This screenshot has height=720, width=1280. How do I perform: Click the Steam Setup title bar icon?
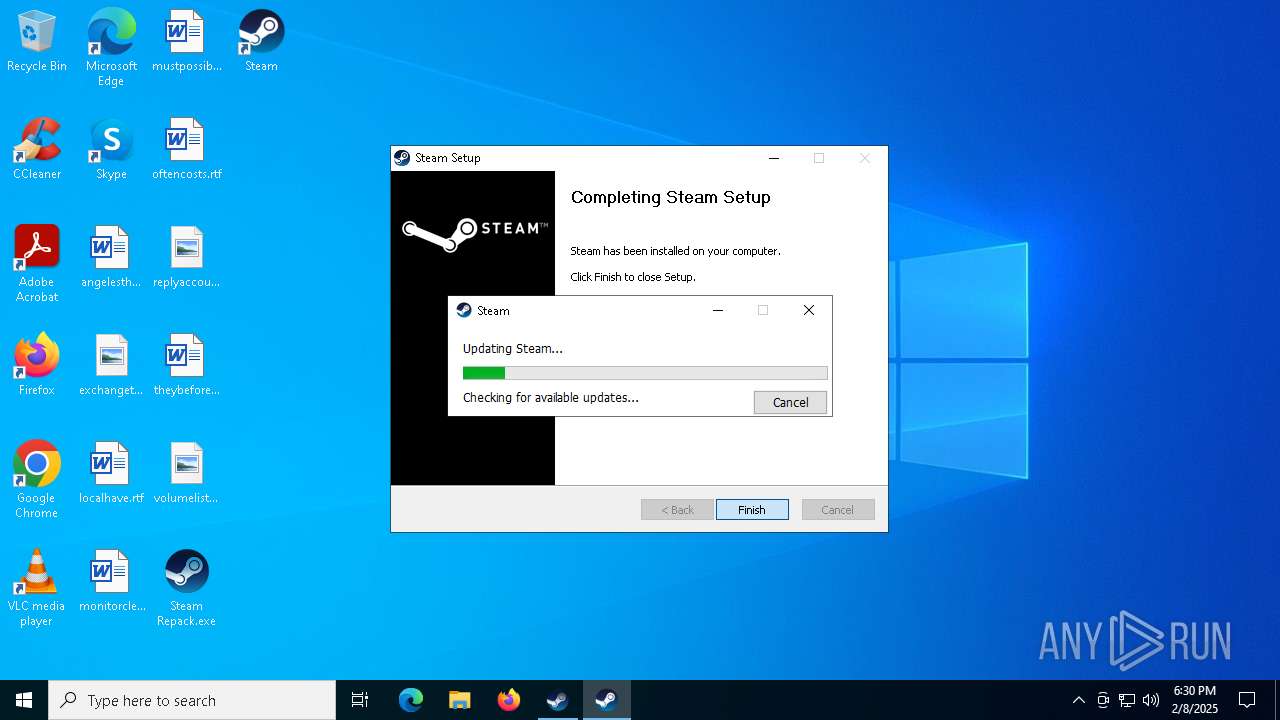click(x=402, y=158)
